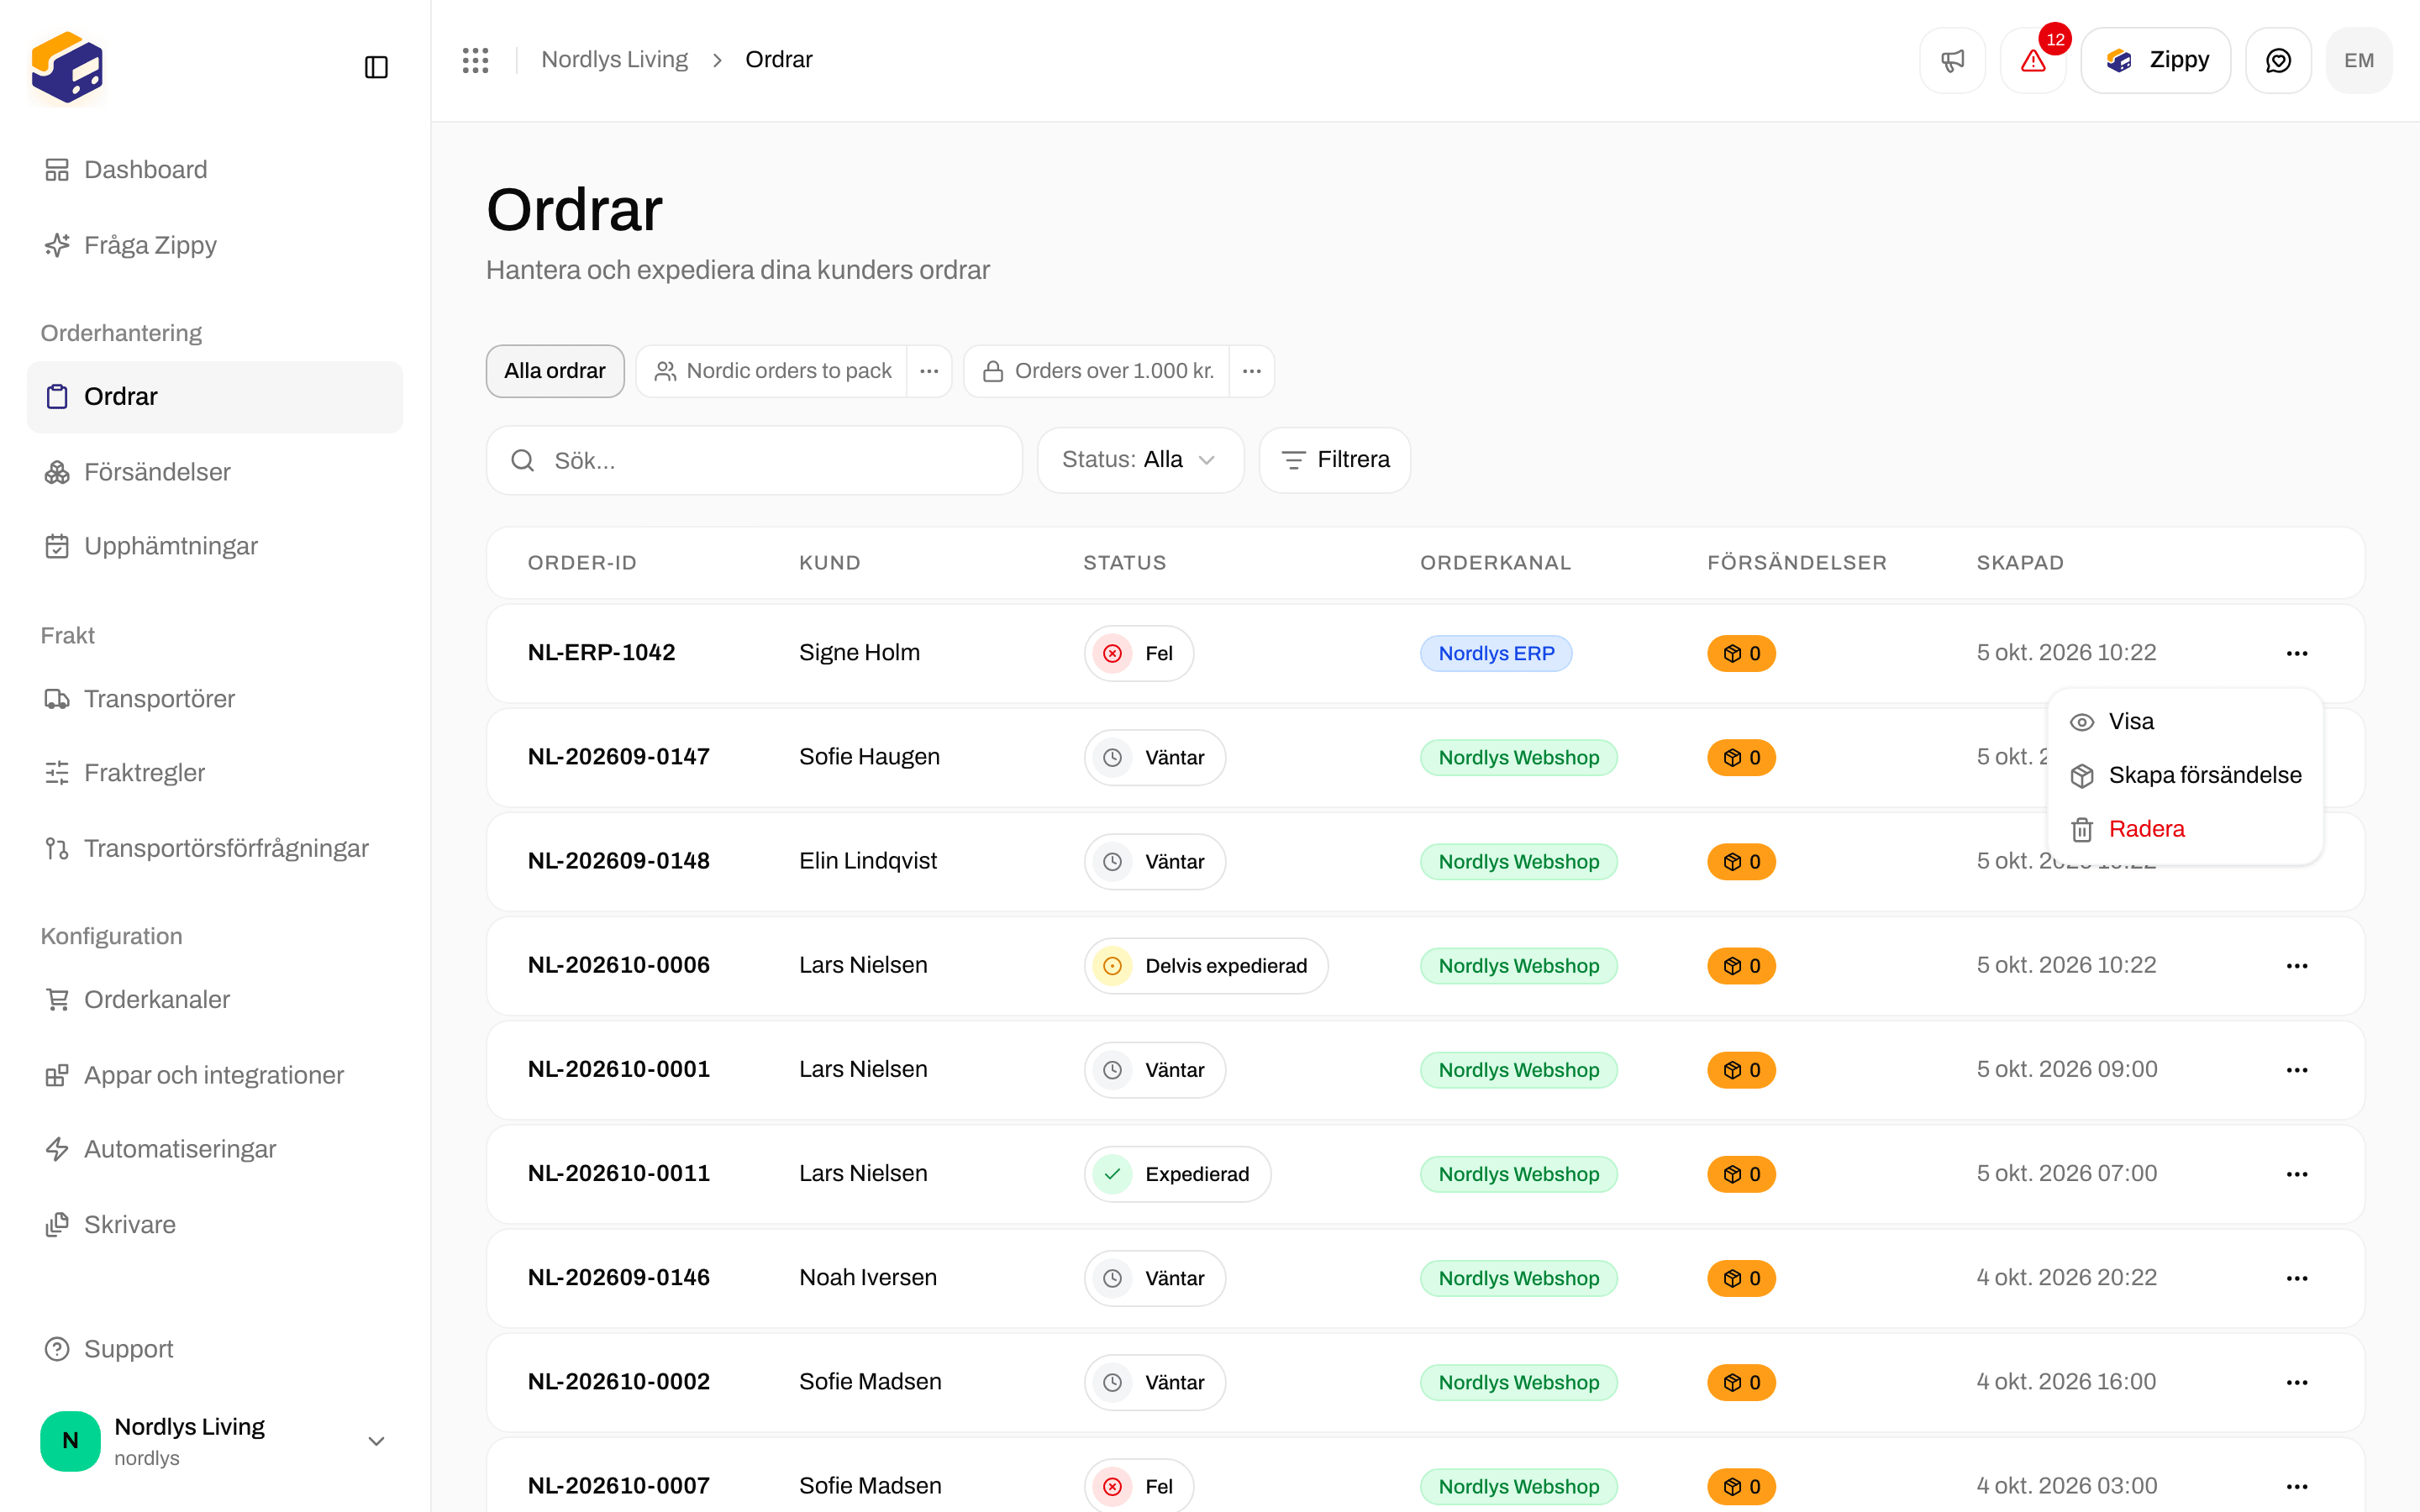Open Fraktregler page
This screenshot has width=2420, height=1512.
(x=214, y=773)
